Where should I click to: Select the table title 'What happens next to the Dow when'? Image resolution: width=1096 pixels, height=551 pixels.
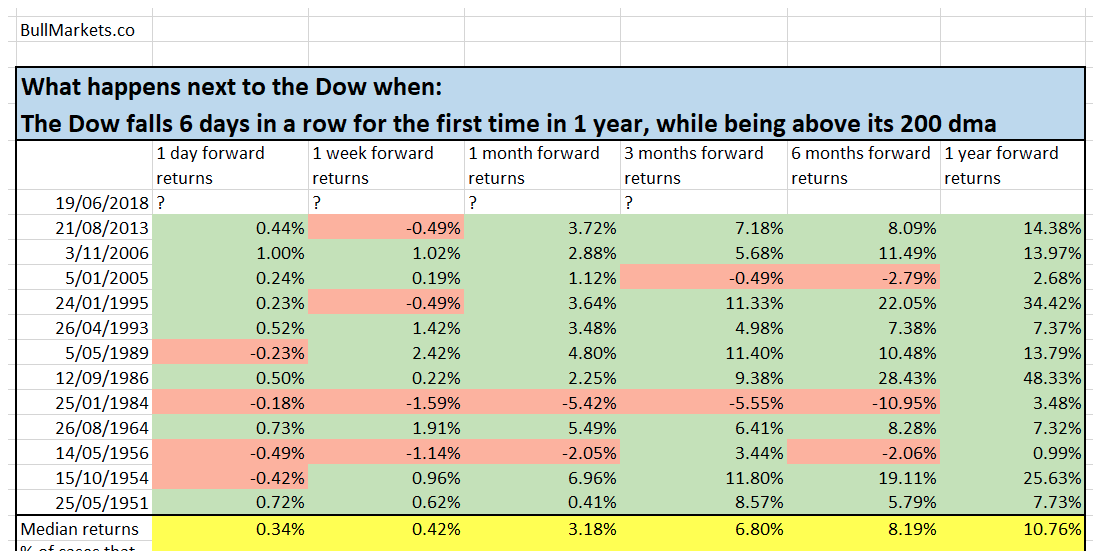(230, 86)
